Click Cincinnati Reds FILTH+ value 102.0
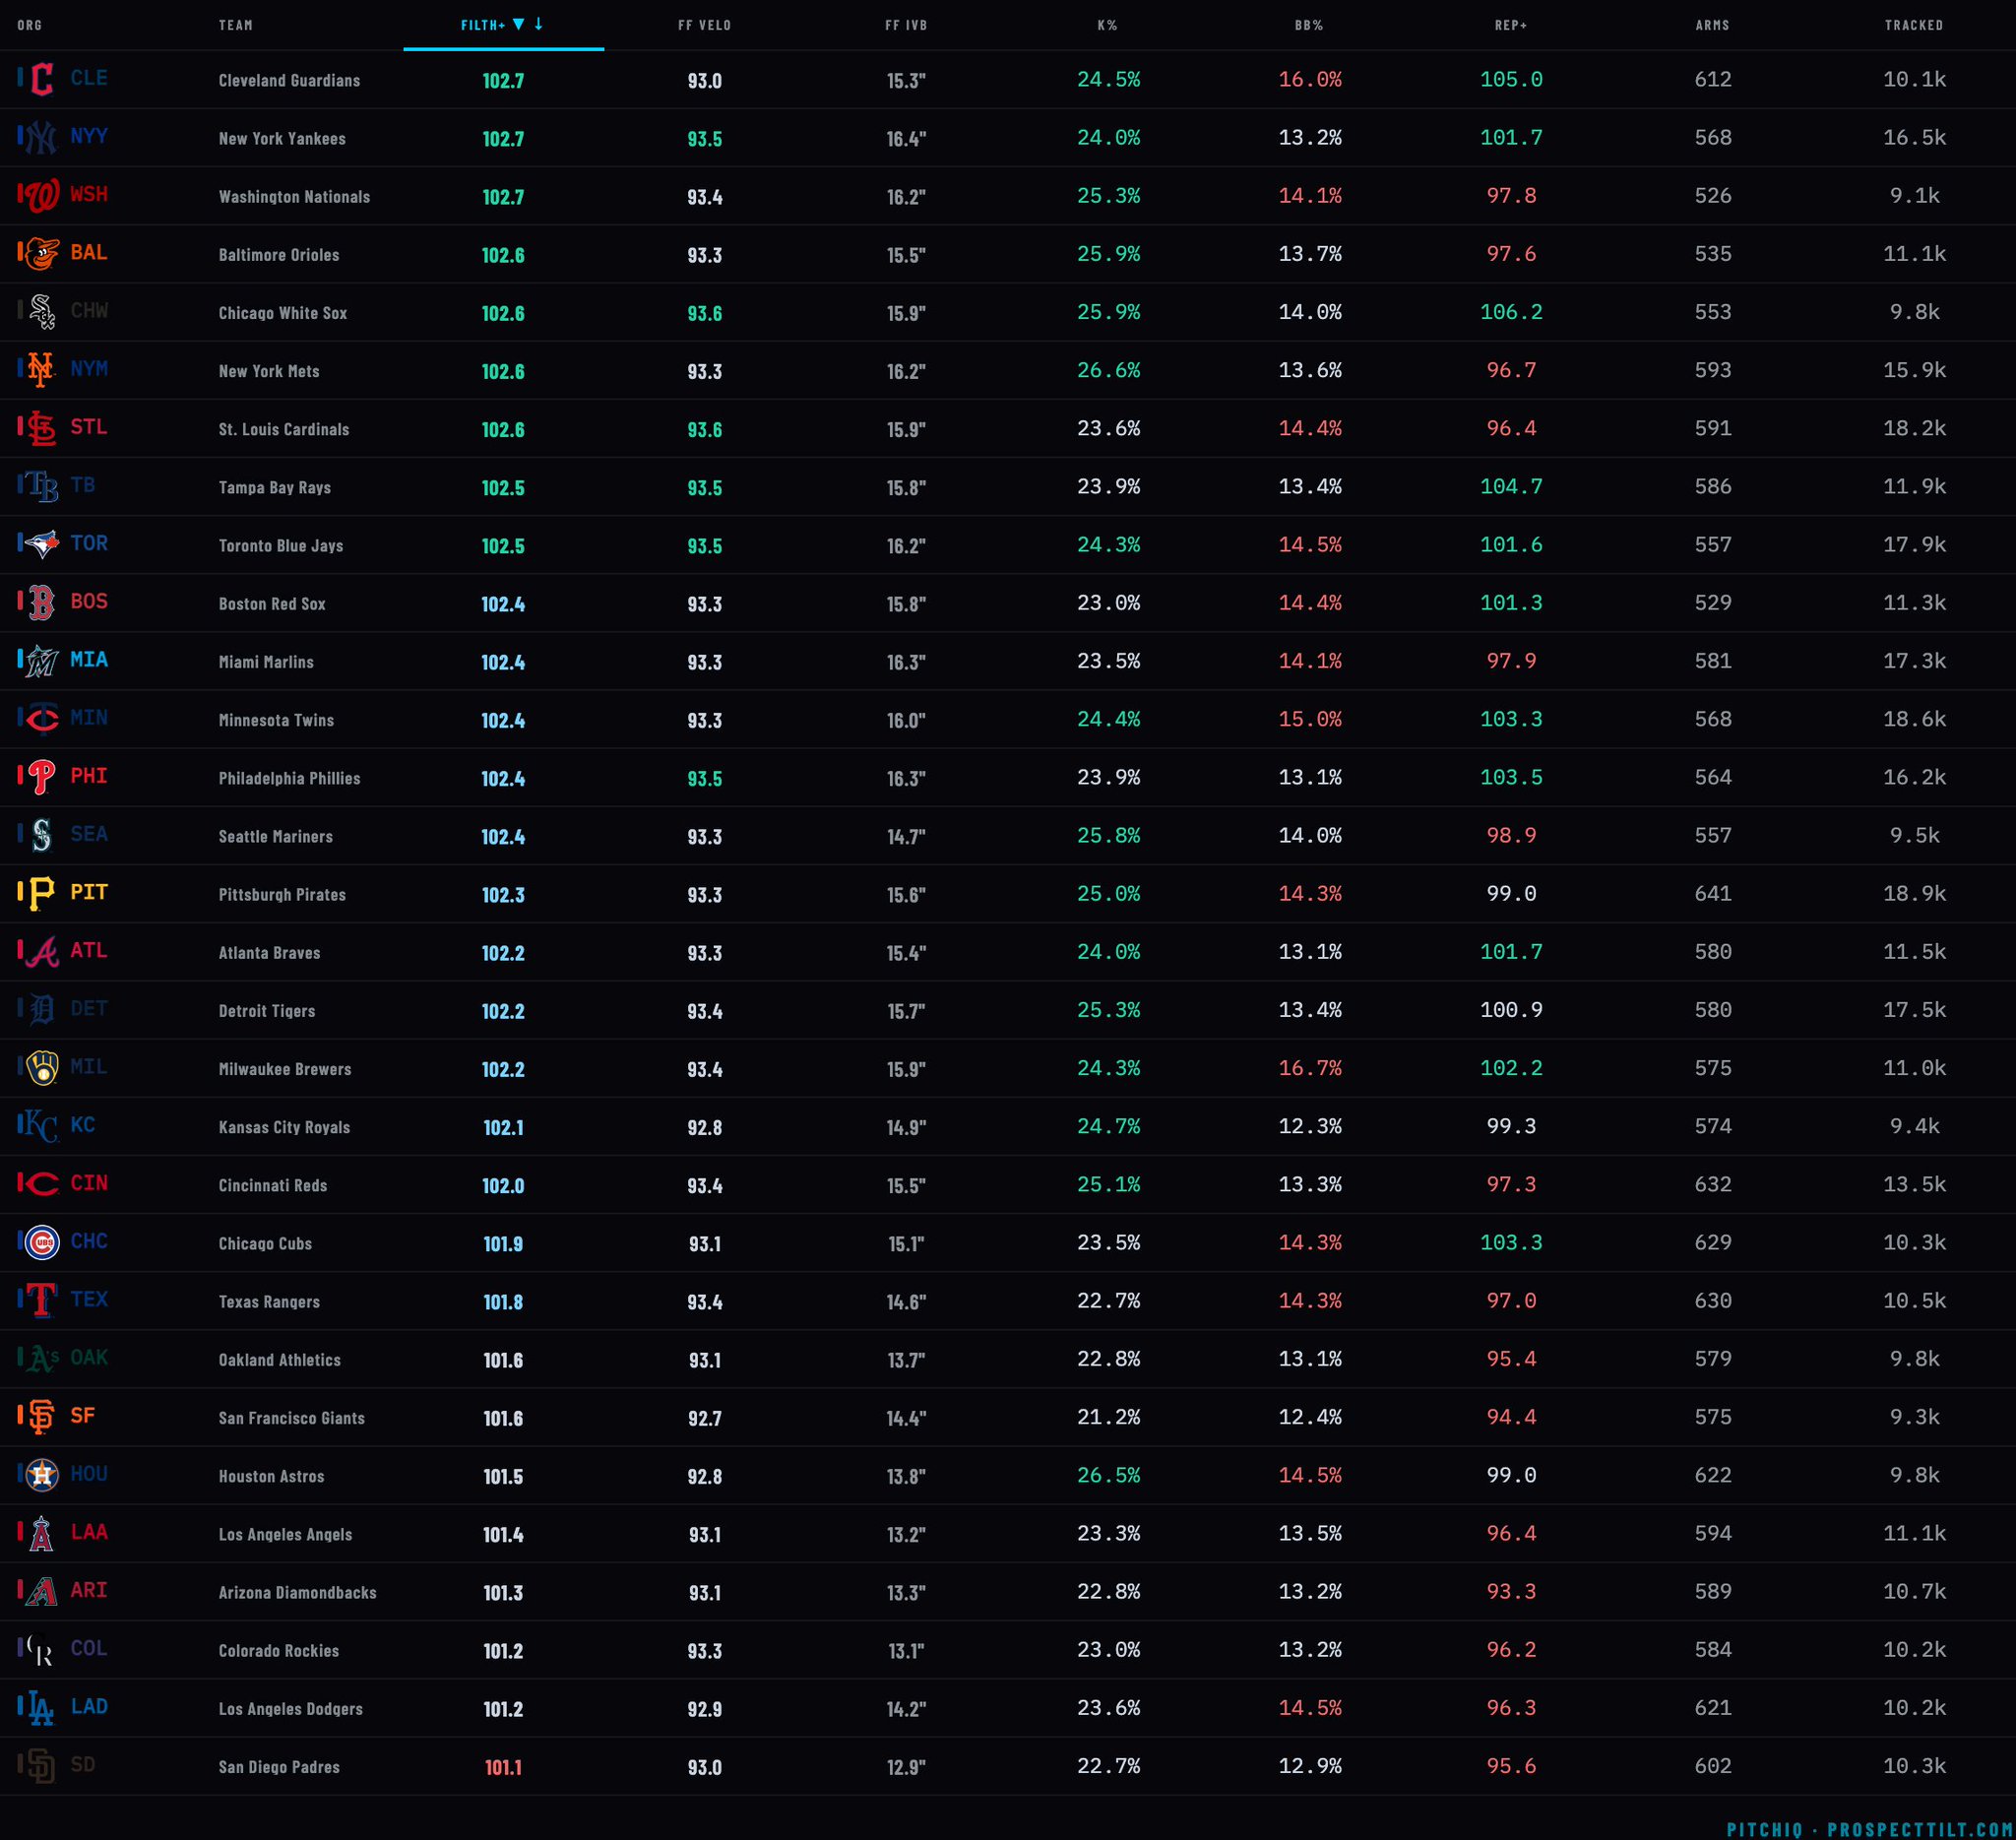The image size is (2016, 1840). point(503,1185)
